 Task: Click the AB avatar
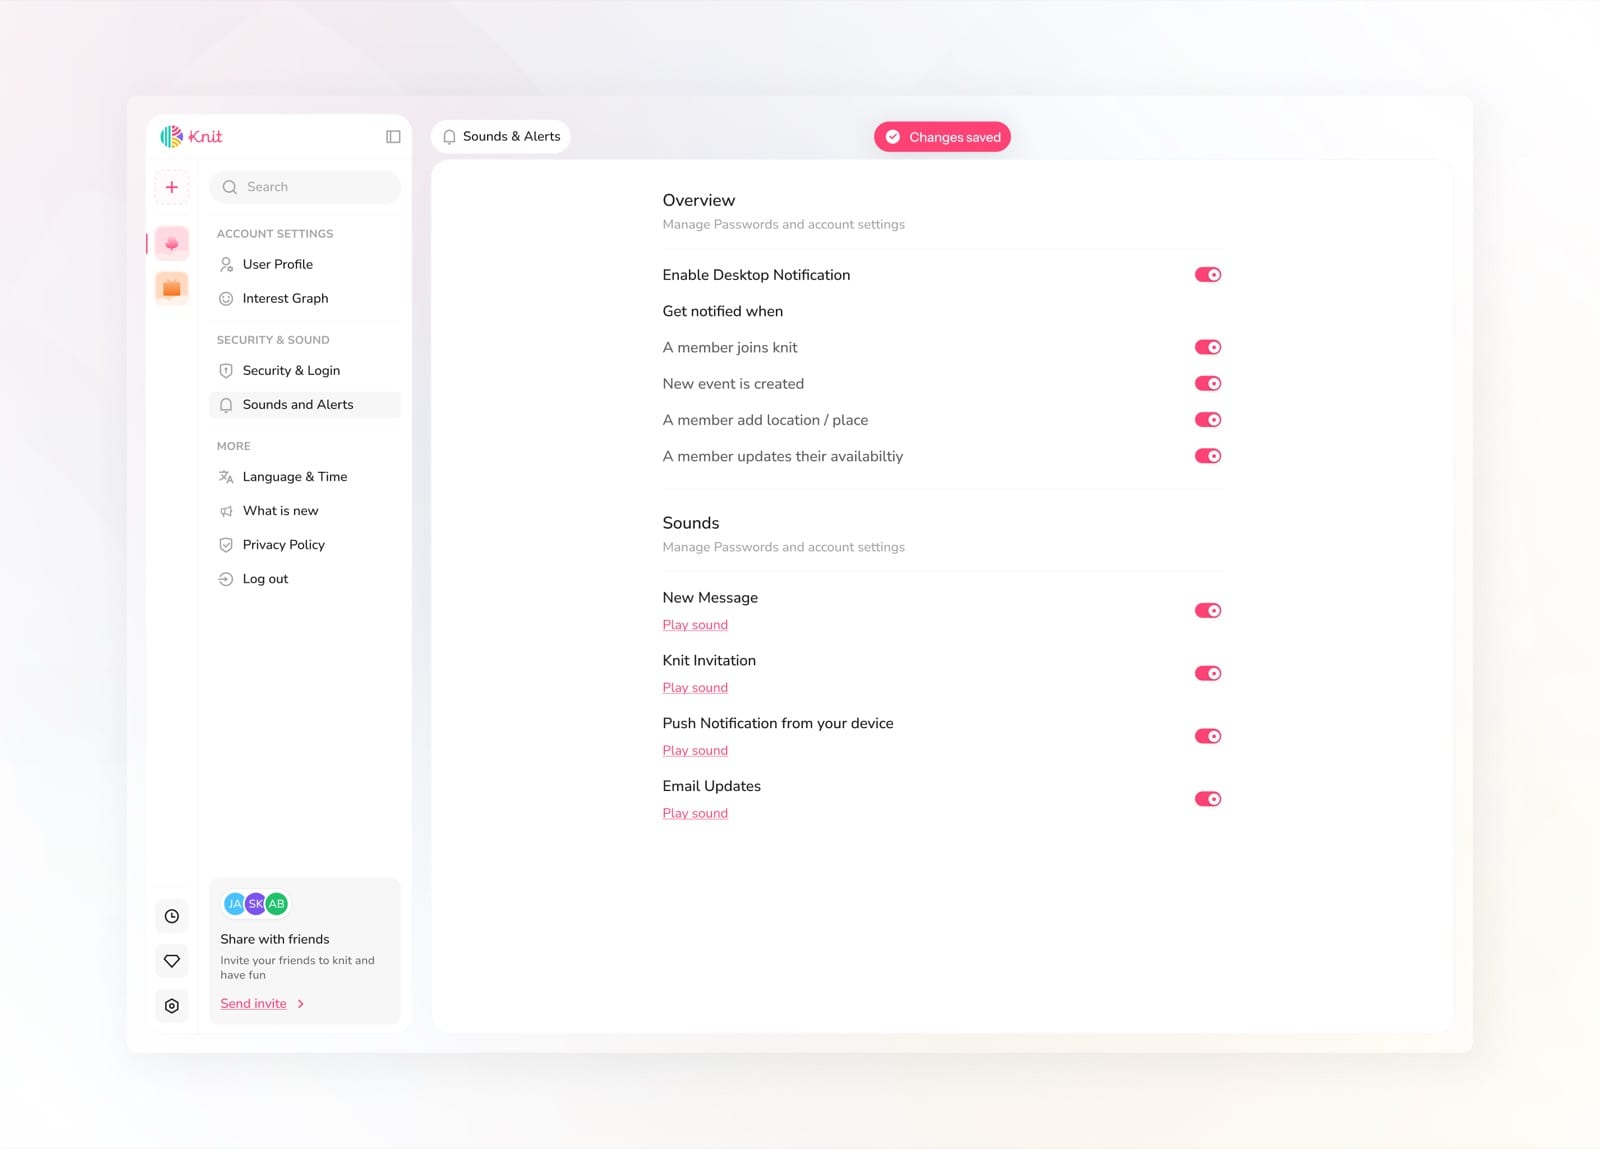click(x=277, y=904)
